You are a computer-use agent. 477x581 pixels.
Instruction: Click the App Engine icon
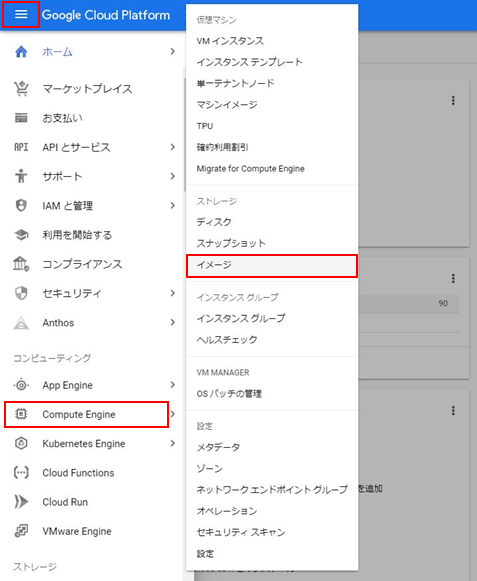(x=21, y=385)
